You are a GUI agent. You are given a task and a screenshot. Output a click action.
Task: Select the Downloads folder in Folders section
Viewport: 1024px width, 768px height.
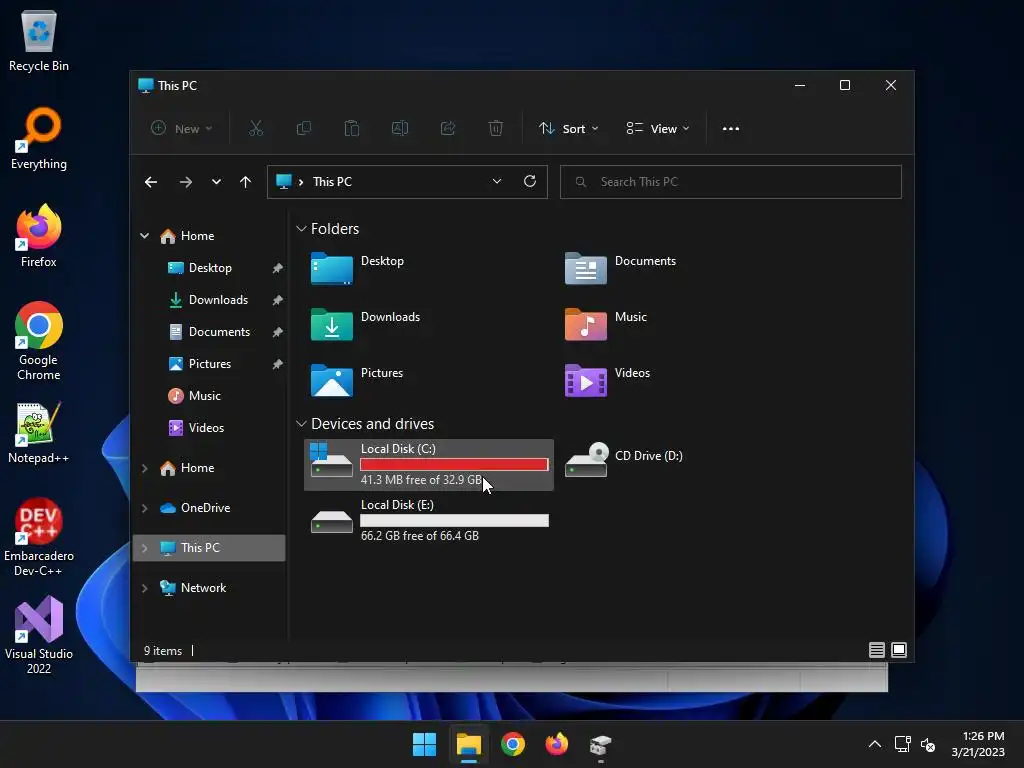tap(365, 324)
